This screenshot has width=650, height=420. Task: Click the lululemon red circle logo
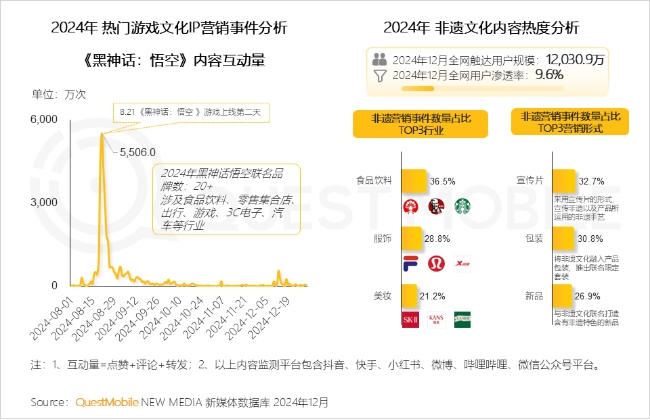pos(436,263)
